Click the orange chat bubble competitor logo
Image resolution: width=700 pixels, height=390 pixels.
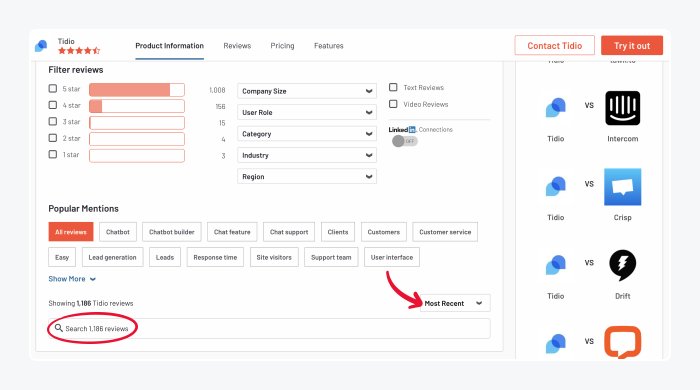point(622,342)
